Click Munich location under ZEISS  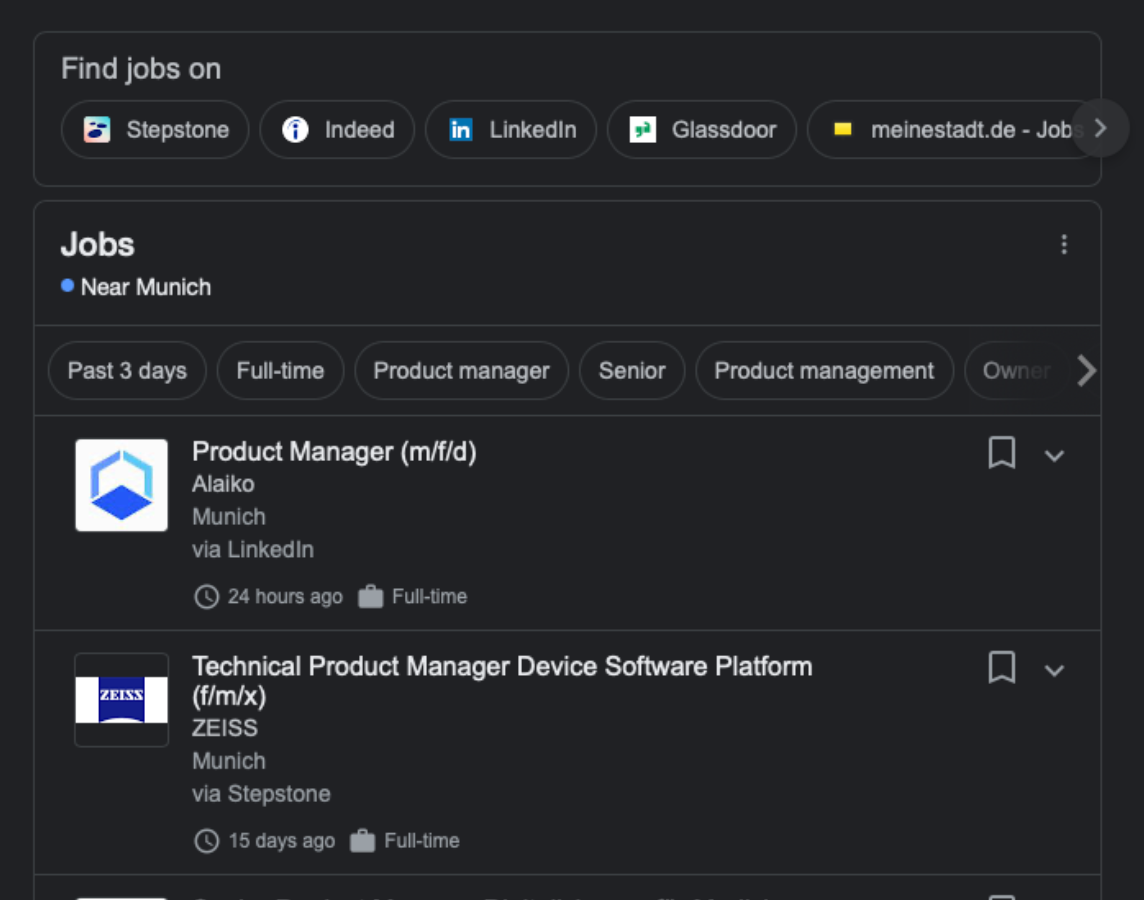click(229, 761)
